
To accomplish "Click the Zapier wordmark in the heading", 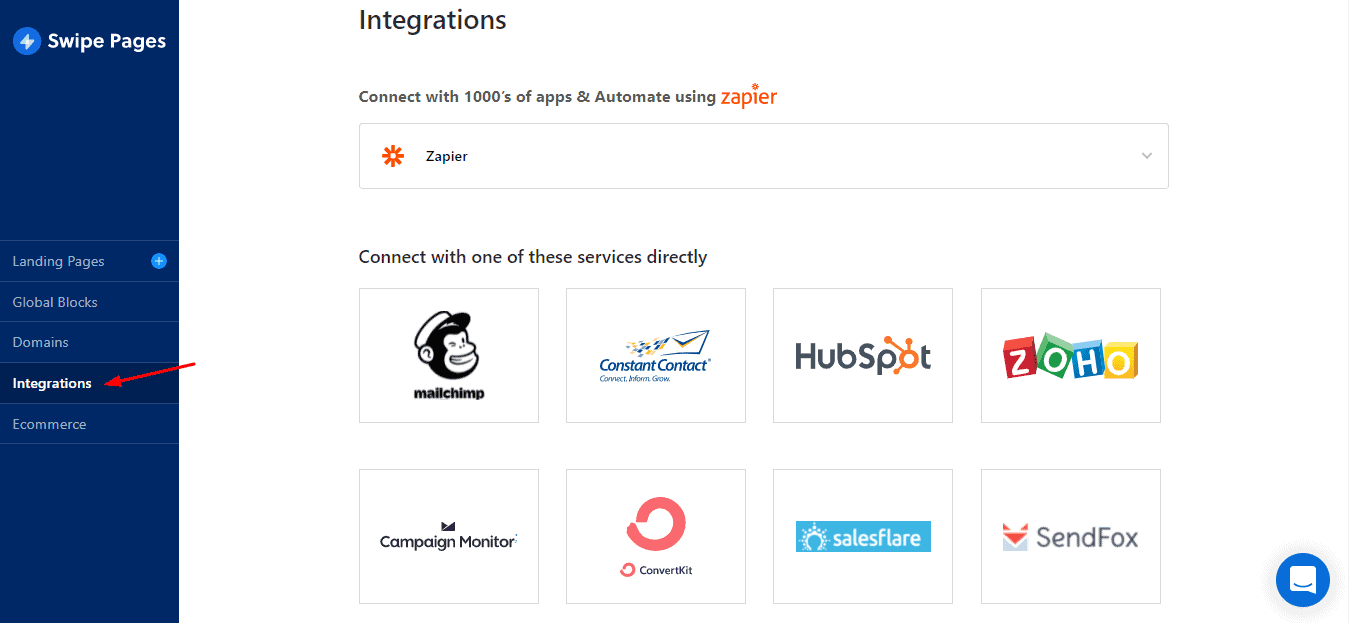I will coord(749,96).
